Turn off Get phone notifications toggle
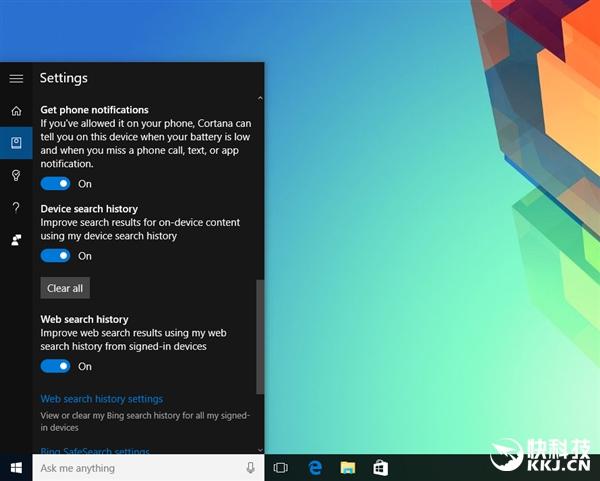 (56, 184)
